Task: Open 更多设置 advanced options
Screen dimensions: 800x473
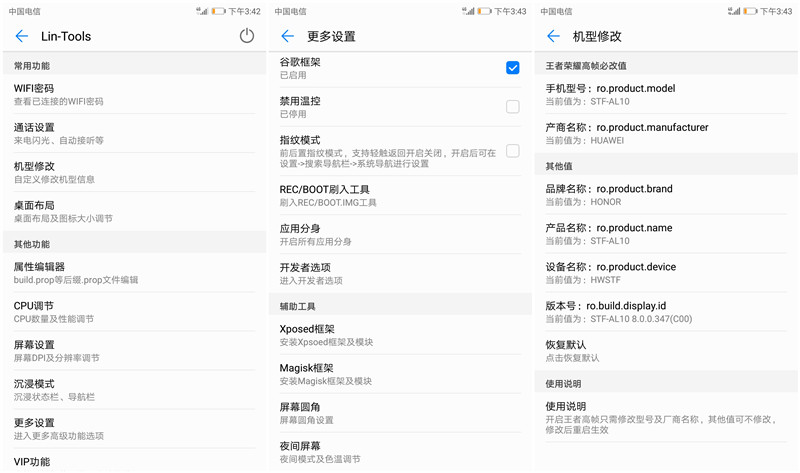Action: [x=134, y=429]
